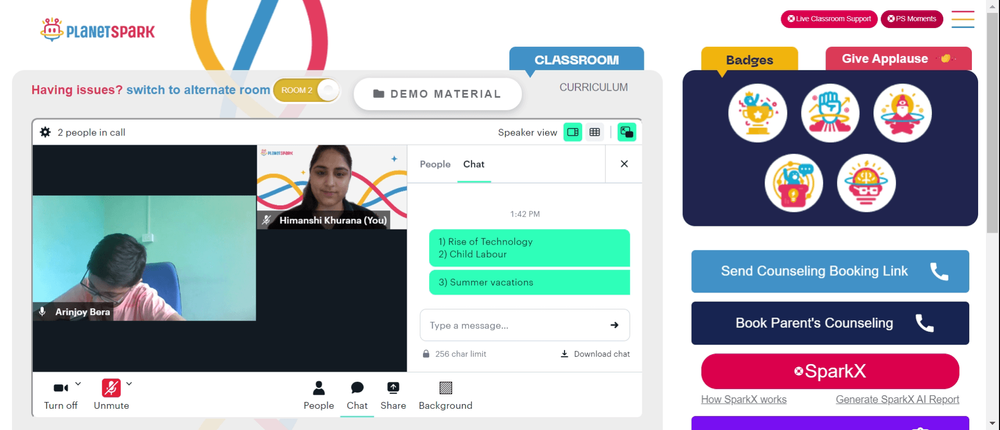Open Demo Material folder
Image resolution: width=1000 pixels, height=430 pixels.
(x=438, y=94)
